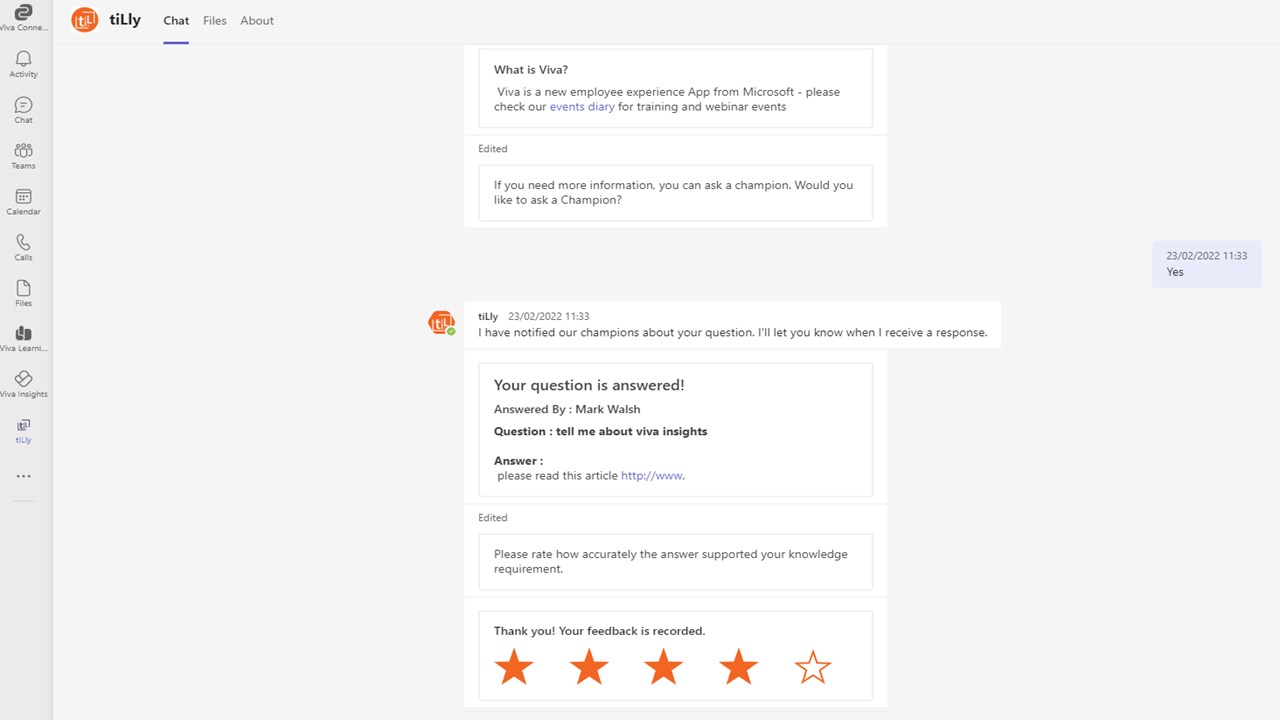
Task: Switch to the Files tab
Action: [x=215, y=20]
